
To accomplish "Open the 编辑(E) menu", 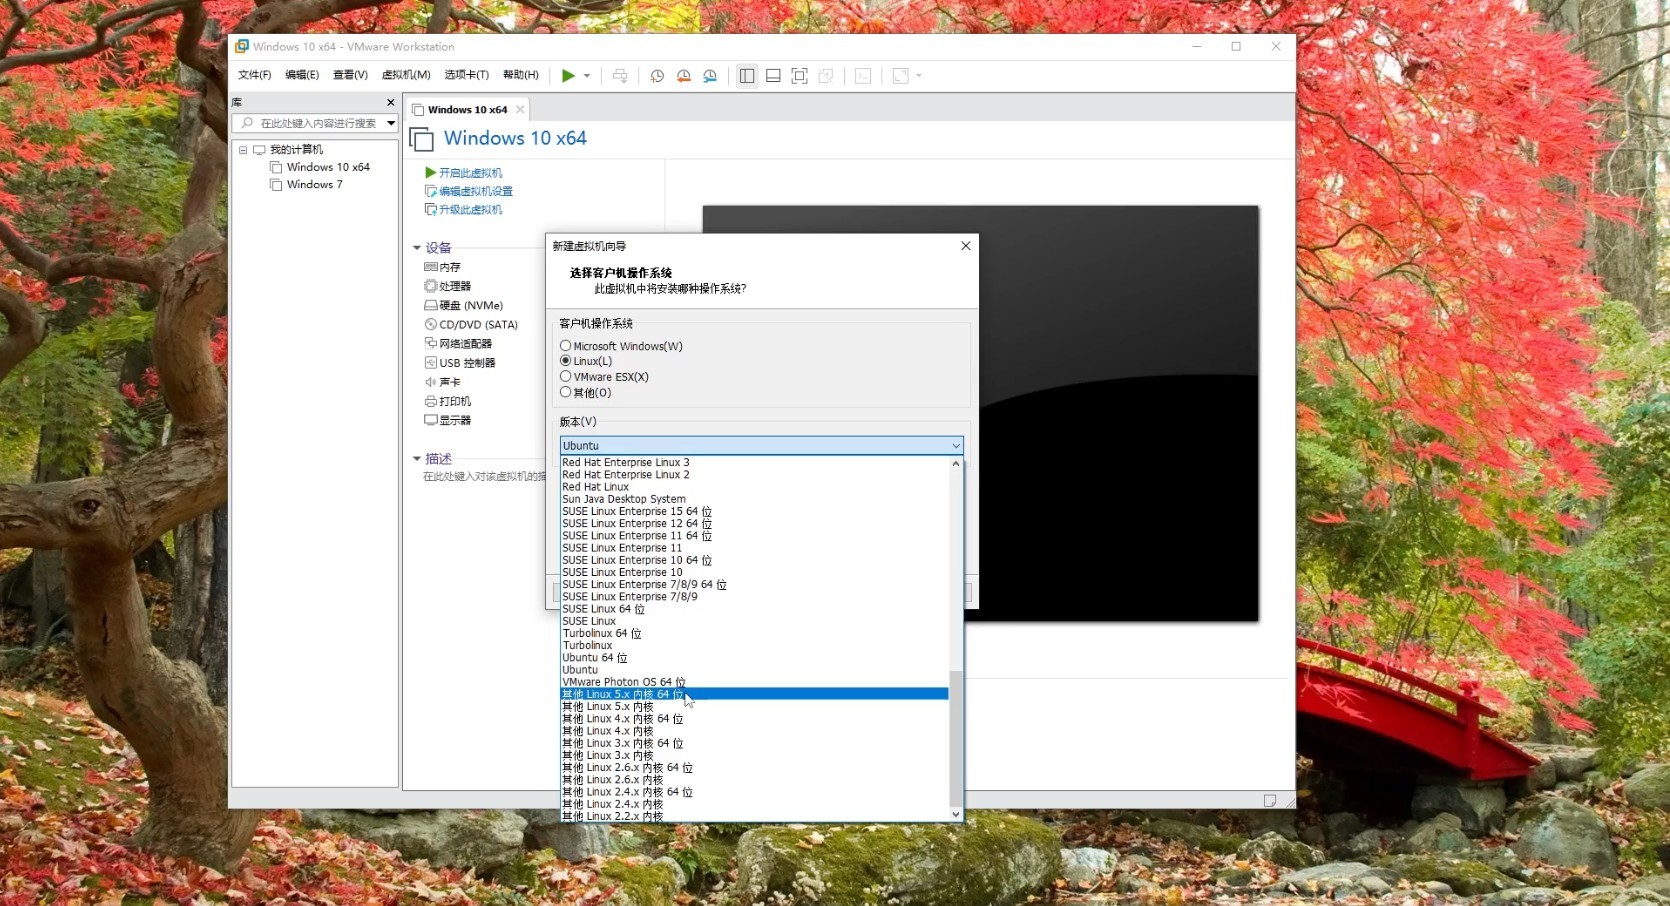I will pyautogui.click(x=302, y=75).
